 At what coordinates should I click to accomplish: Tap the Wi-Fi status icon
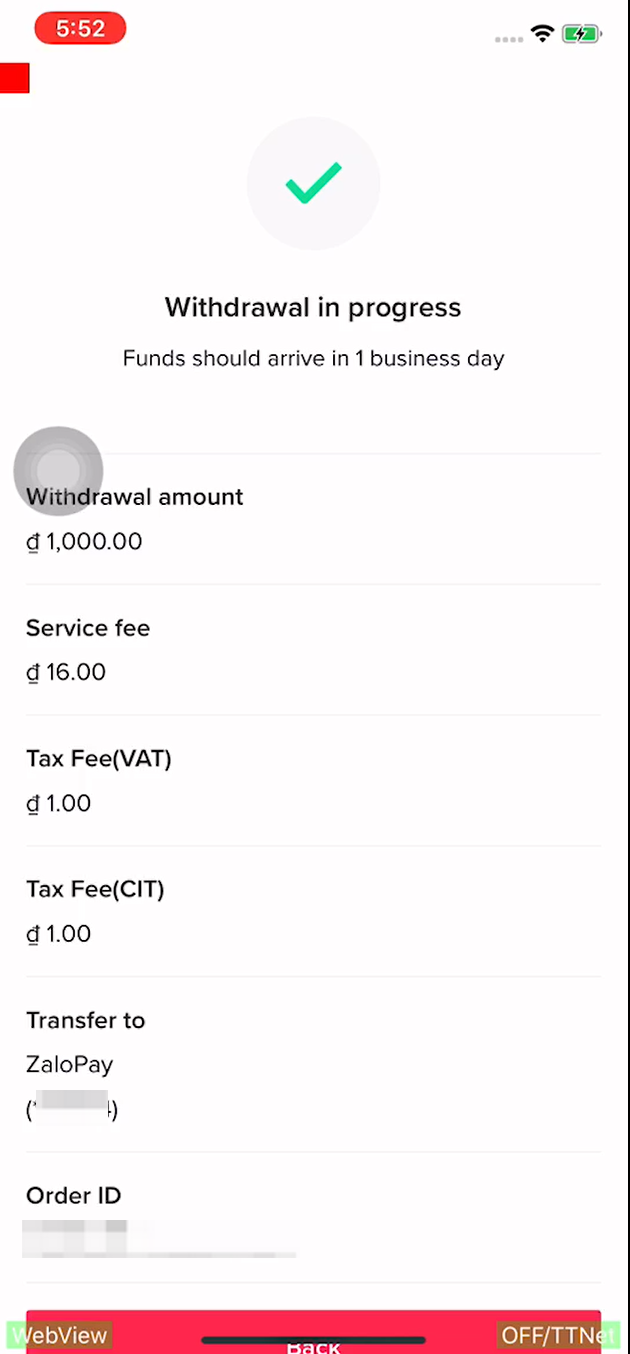(x=543, y=33)
